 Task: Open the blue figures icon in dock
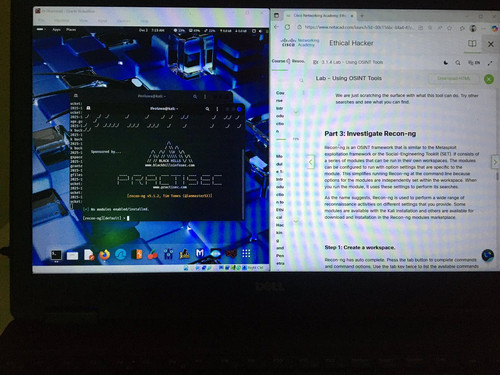168,254
